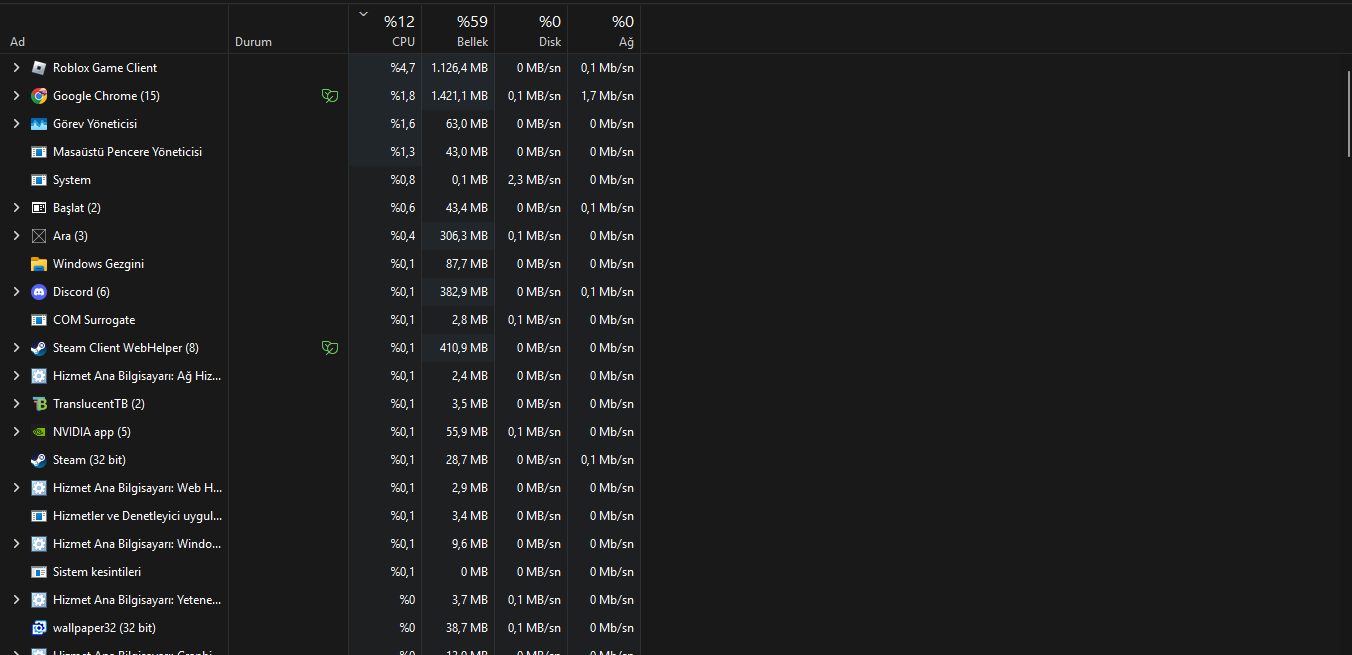Screen dimensions: 1352x655
Task: Sort processes by the Ad column header
Action: [114, 29]
